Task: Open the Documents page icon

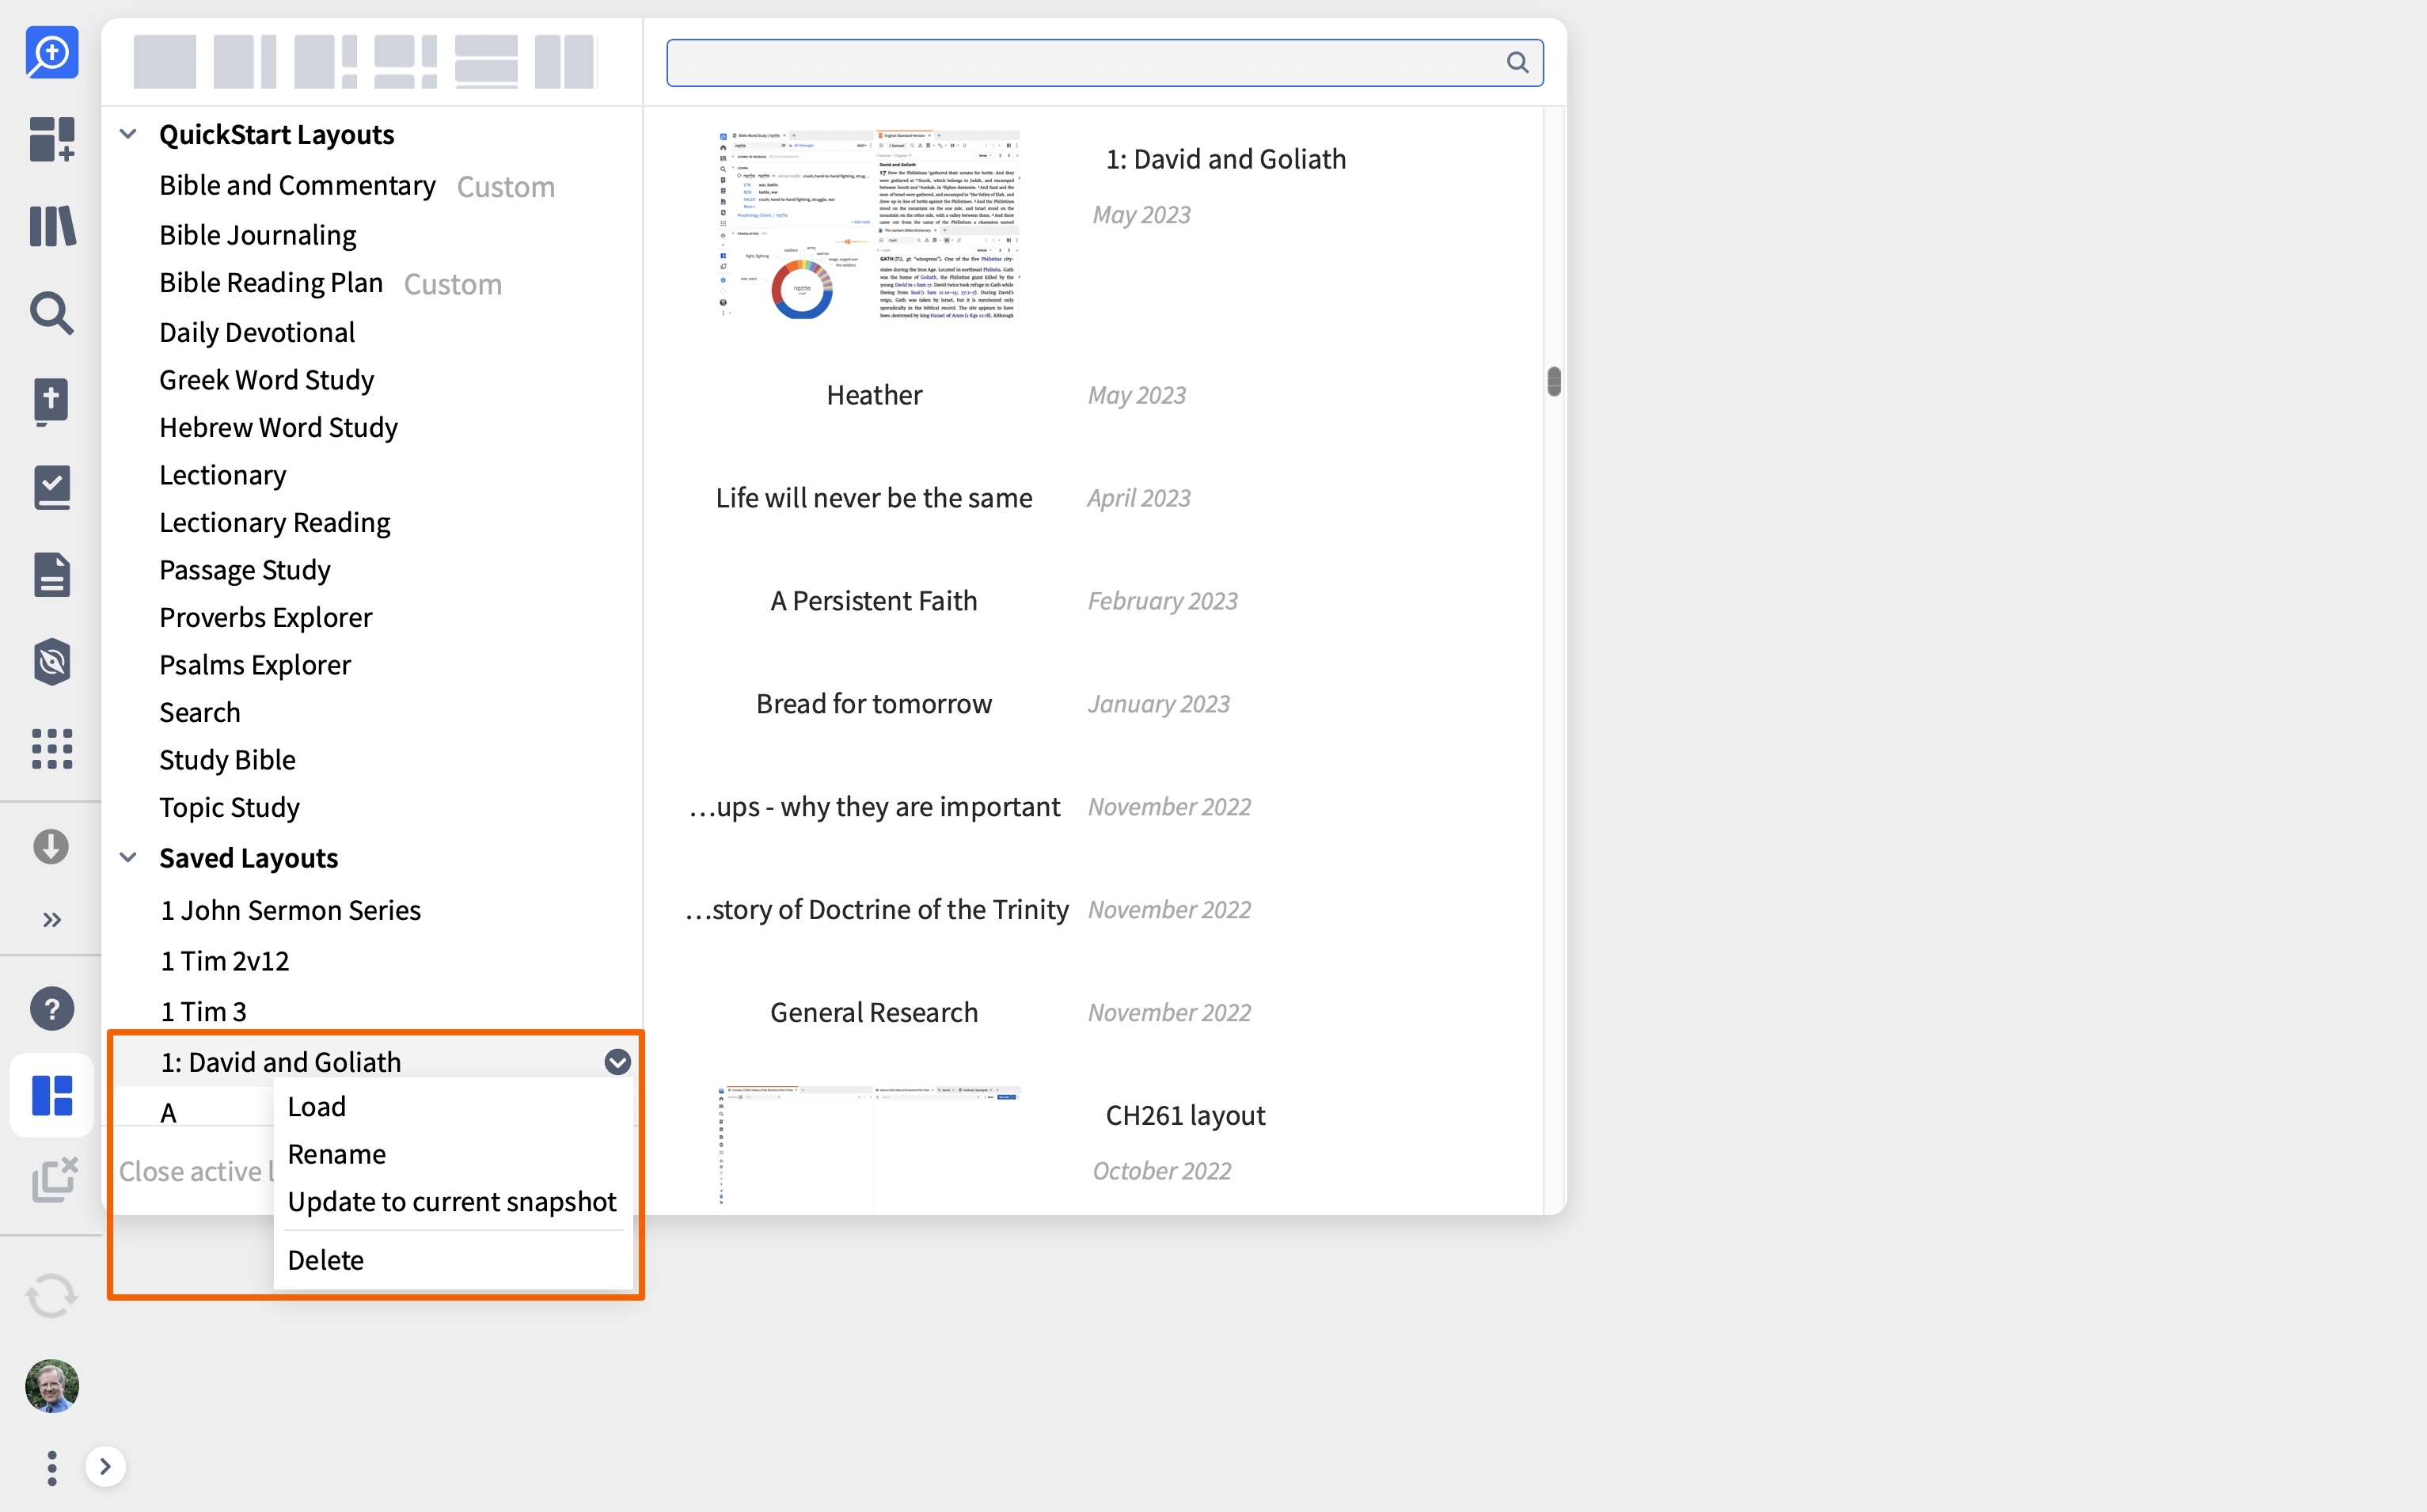Action: (52, 574)
